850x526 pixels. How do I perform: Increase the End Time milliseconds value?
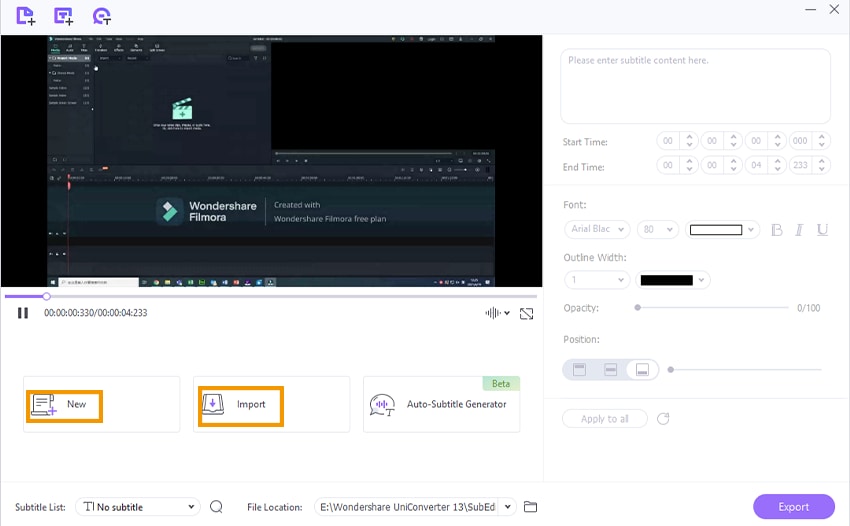822,161
